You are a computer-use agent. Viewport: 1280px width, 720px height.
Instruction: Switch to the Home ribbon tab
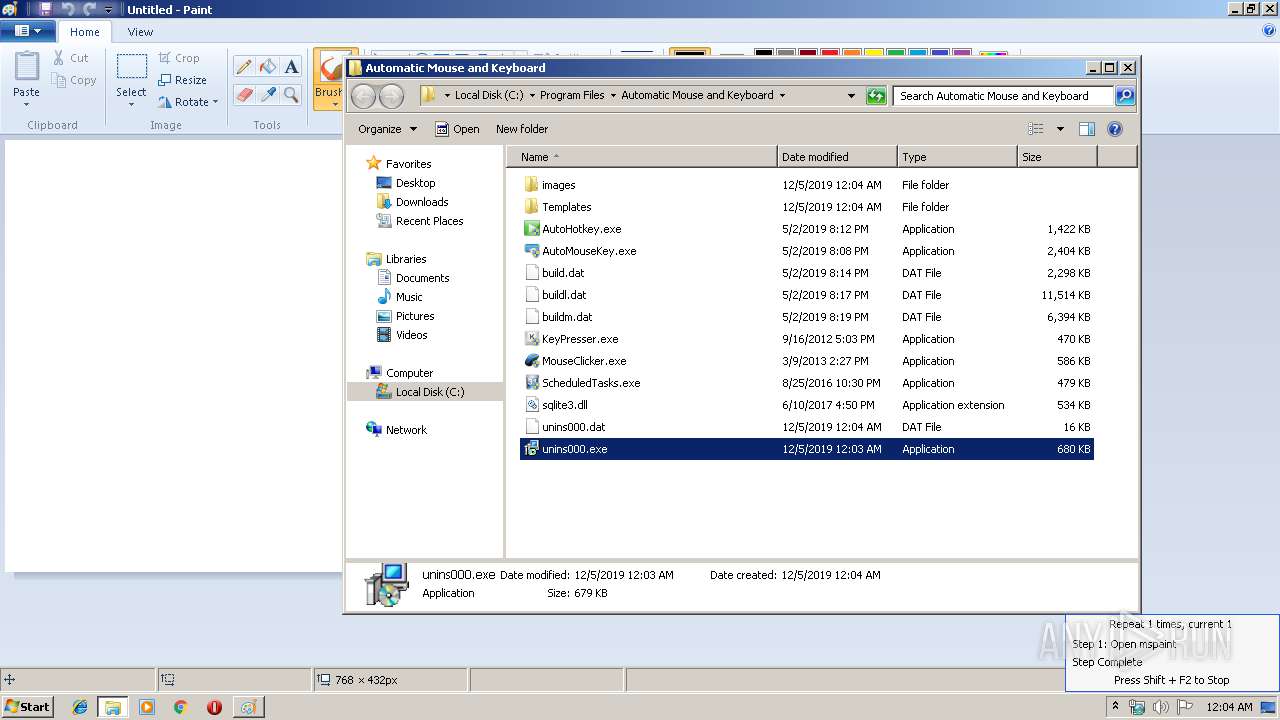(85, 32)
